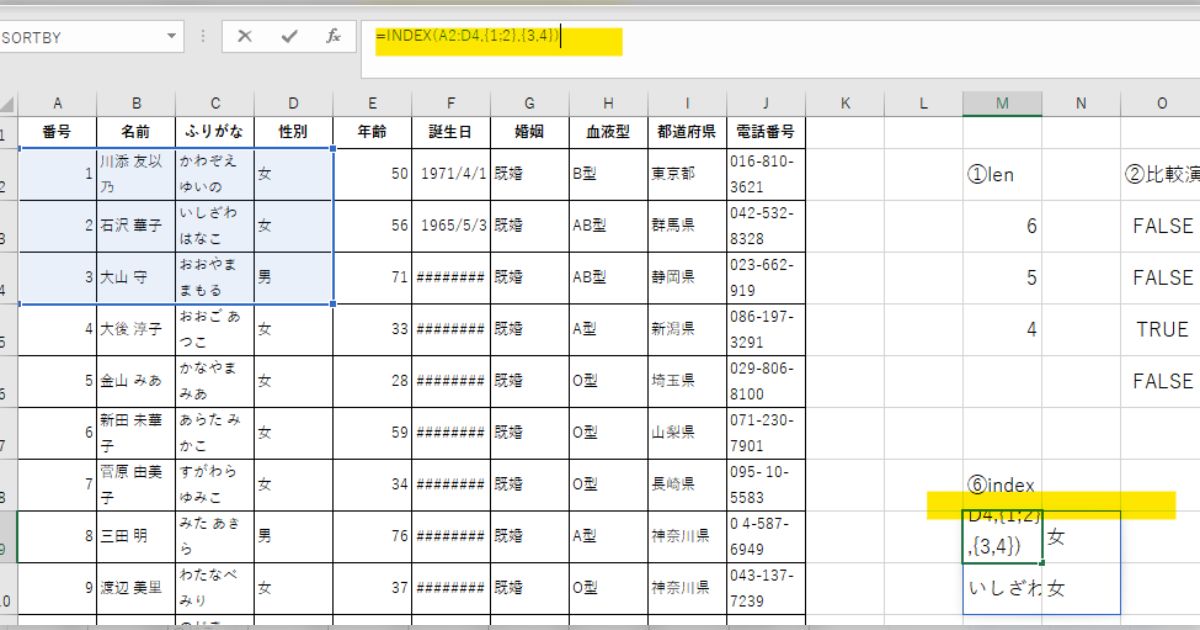Select the birthday cell 1971/4/1

(450, 173)
